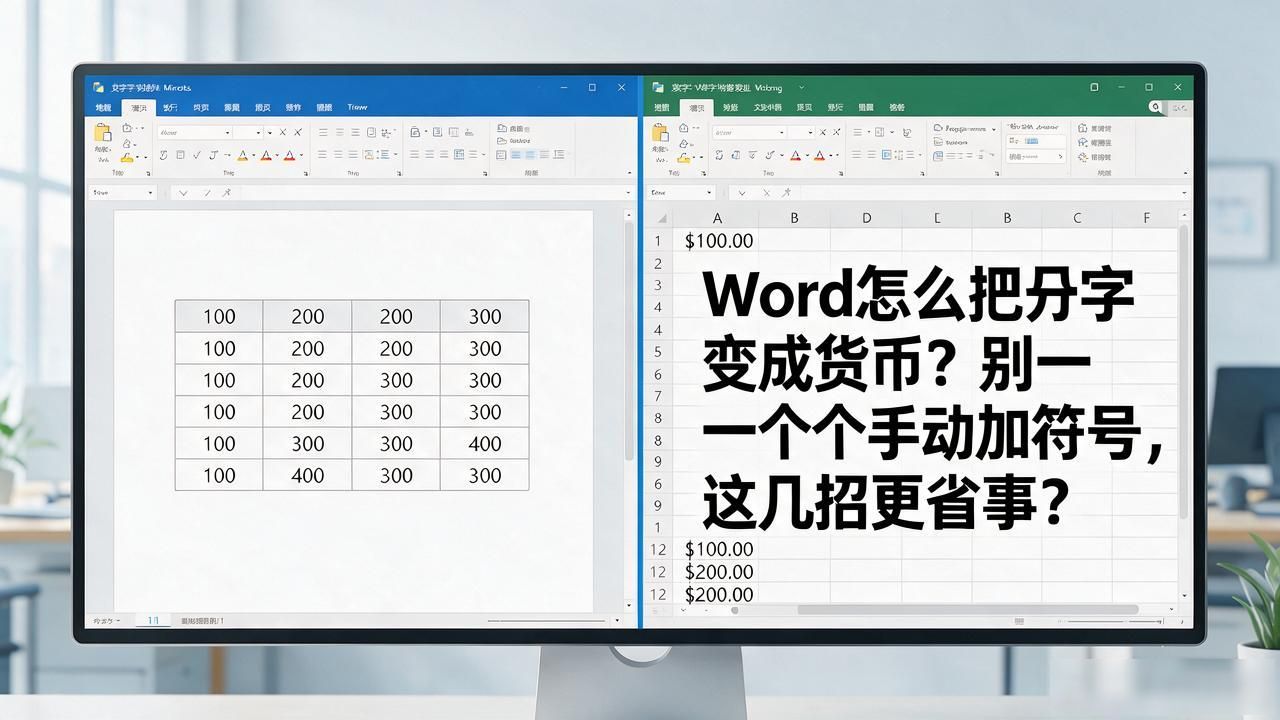Select column D header in Excel

click(866, 218)
